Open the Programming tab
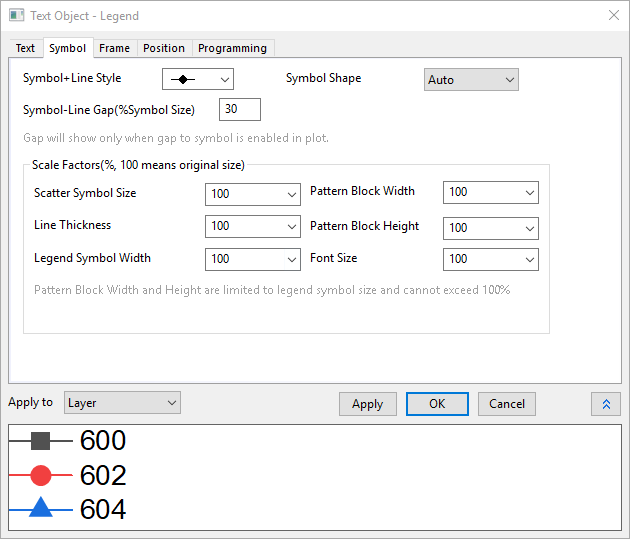The image size is (630, 539). click(232, 48)
